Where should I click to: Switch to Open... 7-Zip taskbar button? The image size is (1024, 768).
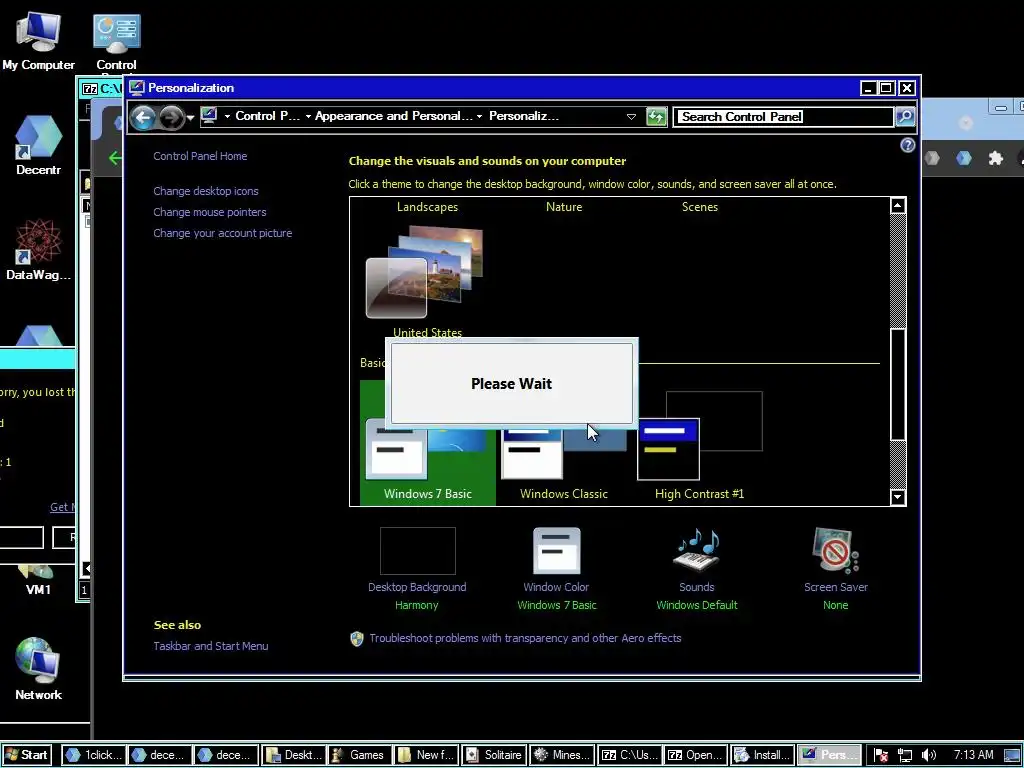click(696, 755)
